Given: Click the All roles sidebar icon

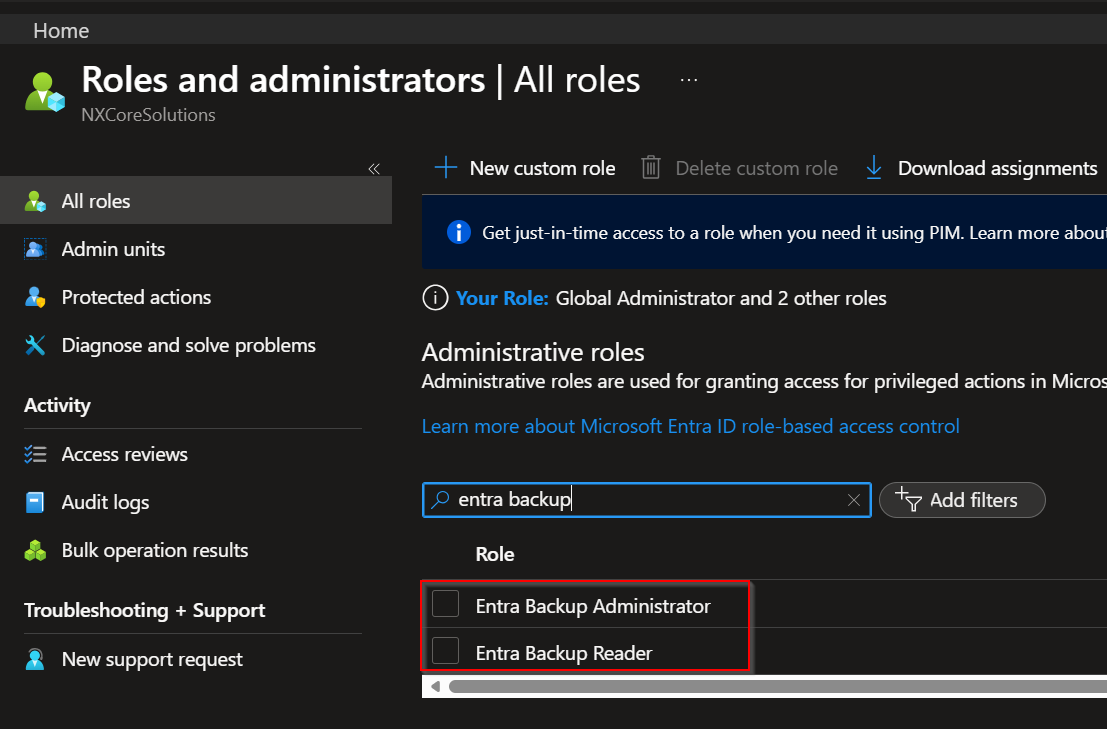Looking at the screenshot, I should tap(35, 201).
